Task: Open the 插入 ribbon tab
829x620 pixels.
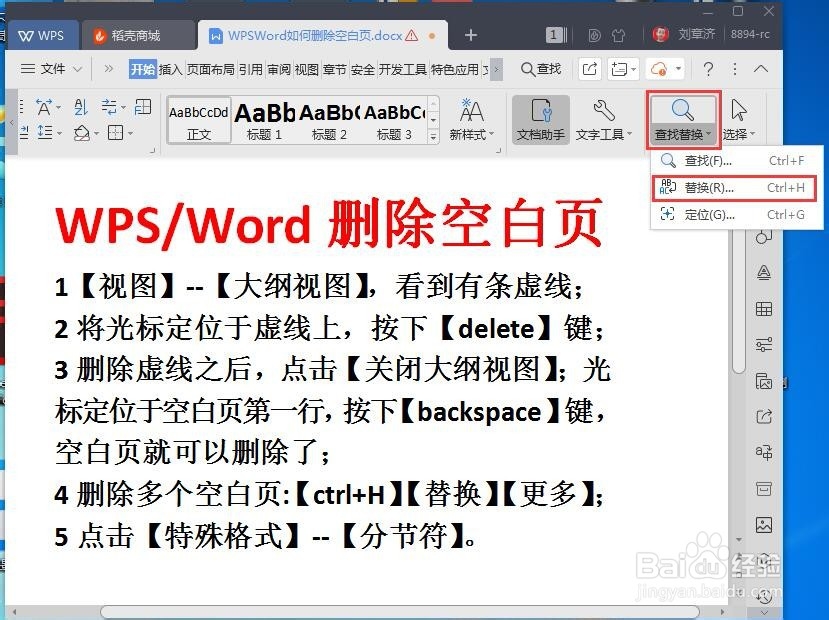Action: 170,69
